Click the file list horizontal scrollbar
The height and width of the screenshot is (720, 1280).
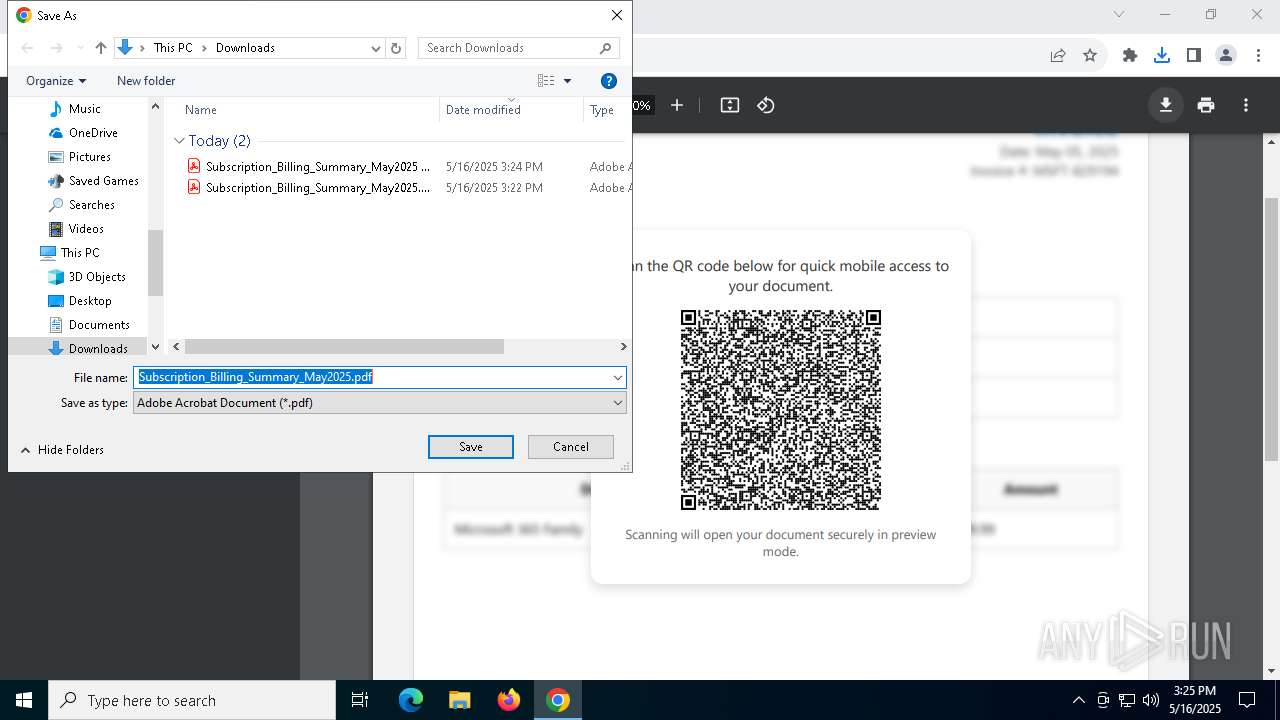click(344, 346)
